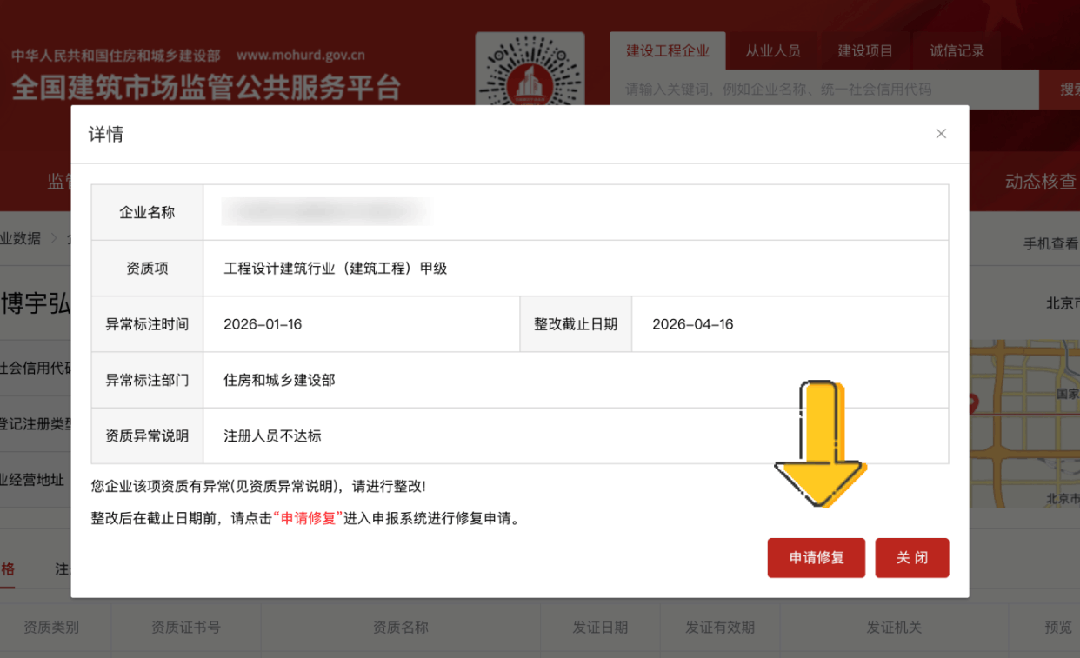Click the yellow arrow graphic in the dialog
This screenshot has height=658, width=1080.
tap(822, 440)
